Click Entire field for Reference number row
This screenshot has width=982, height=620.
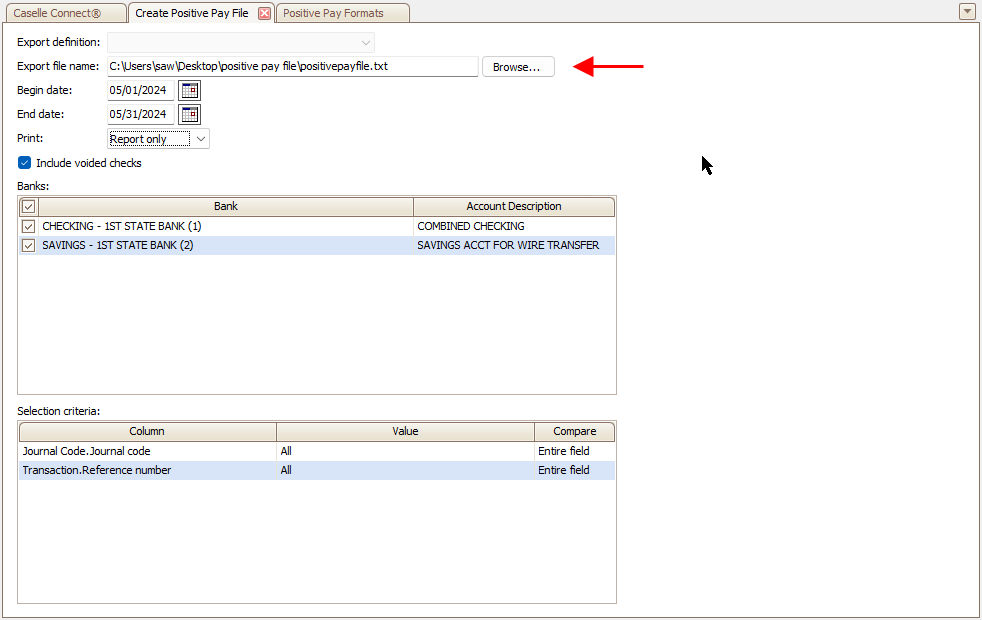coord(574,470)
